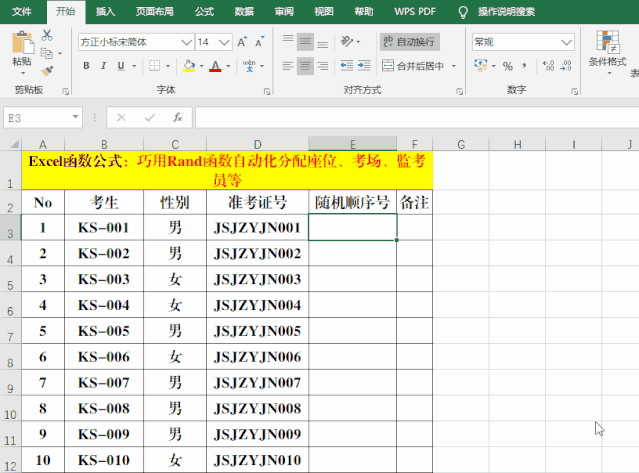Expand the number format dropdown (常规)

click(566, 42)
